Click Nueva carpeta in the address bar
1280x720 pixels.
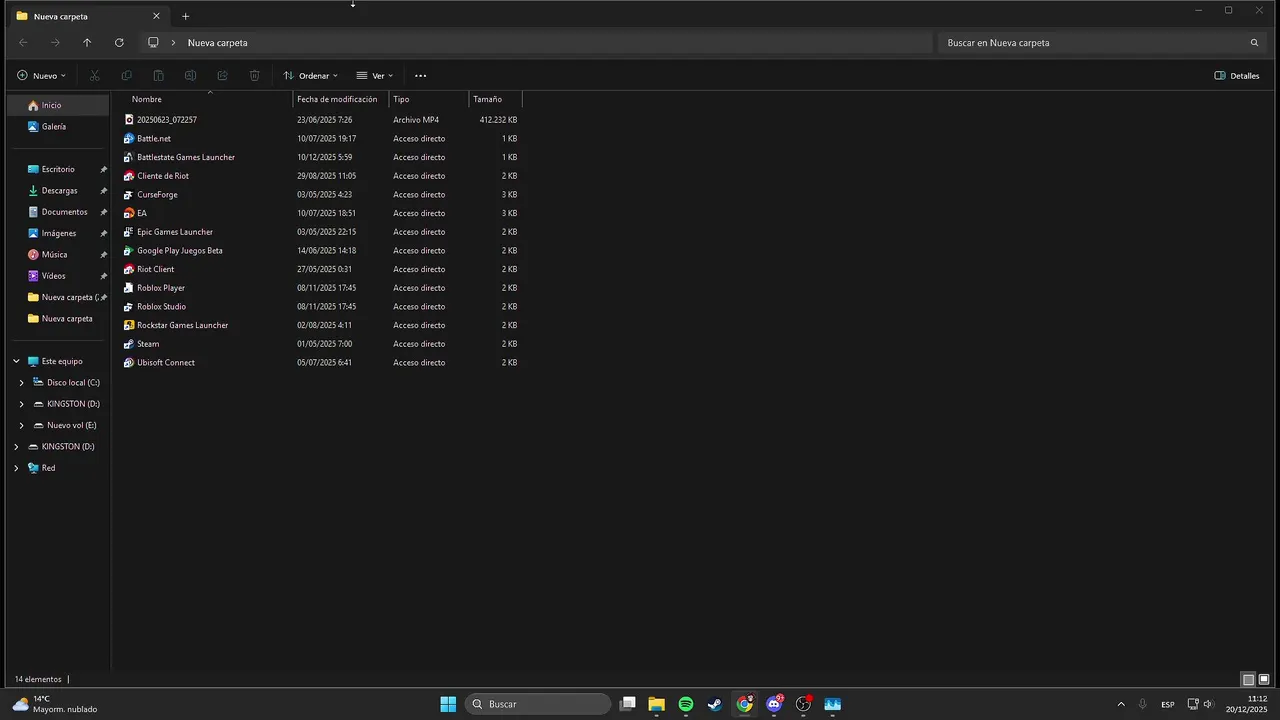[x=217, y=43]
